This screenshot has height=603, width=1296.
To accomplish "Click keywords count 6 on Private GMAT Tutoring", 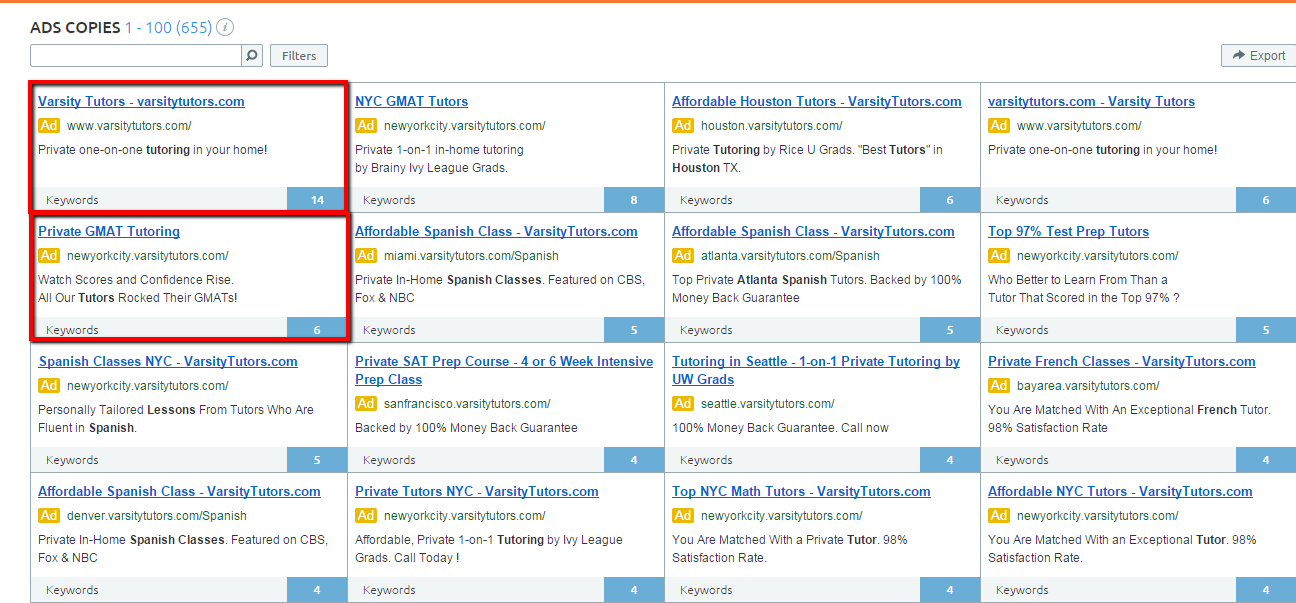I will pos(317,330).
